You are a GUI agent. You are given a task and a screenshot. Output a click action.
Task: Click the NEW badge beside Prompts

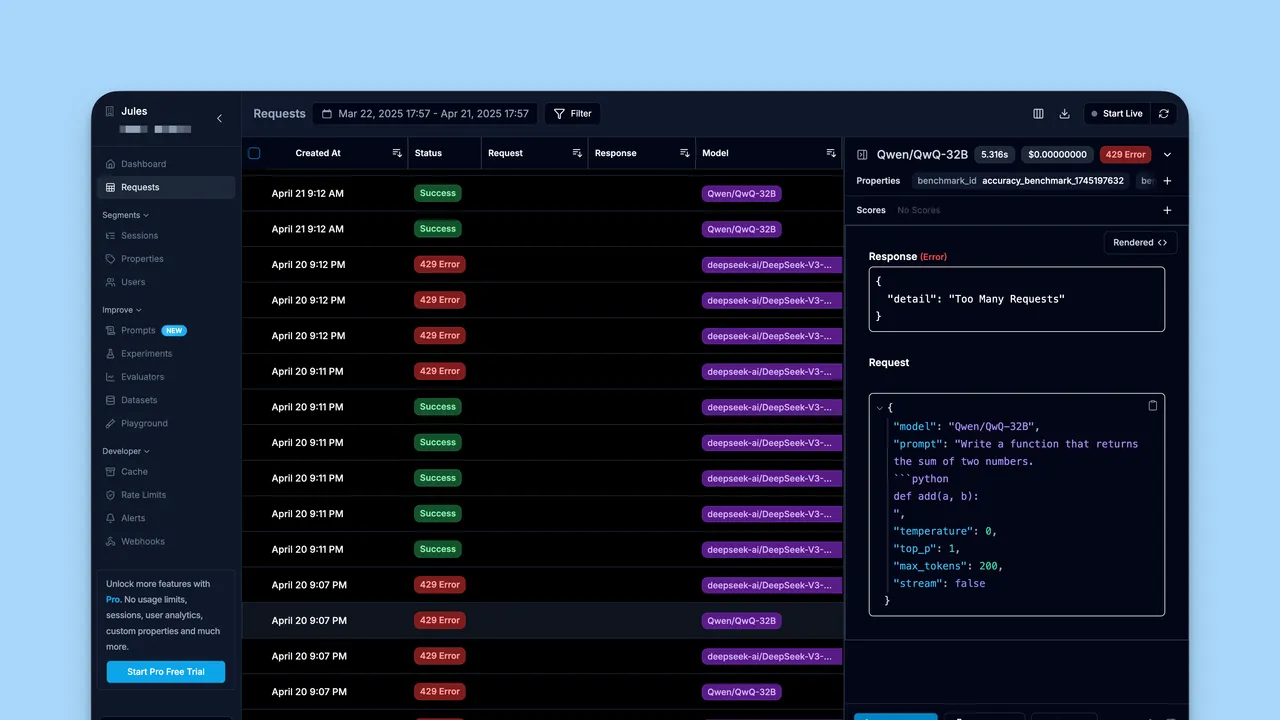point(175,330)
